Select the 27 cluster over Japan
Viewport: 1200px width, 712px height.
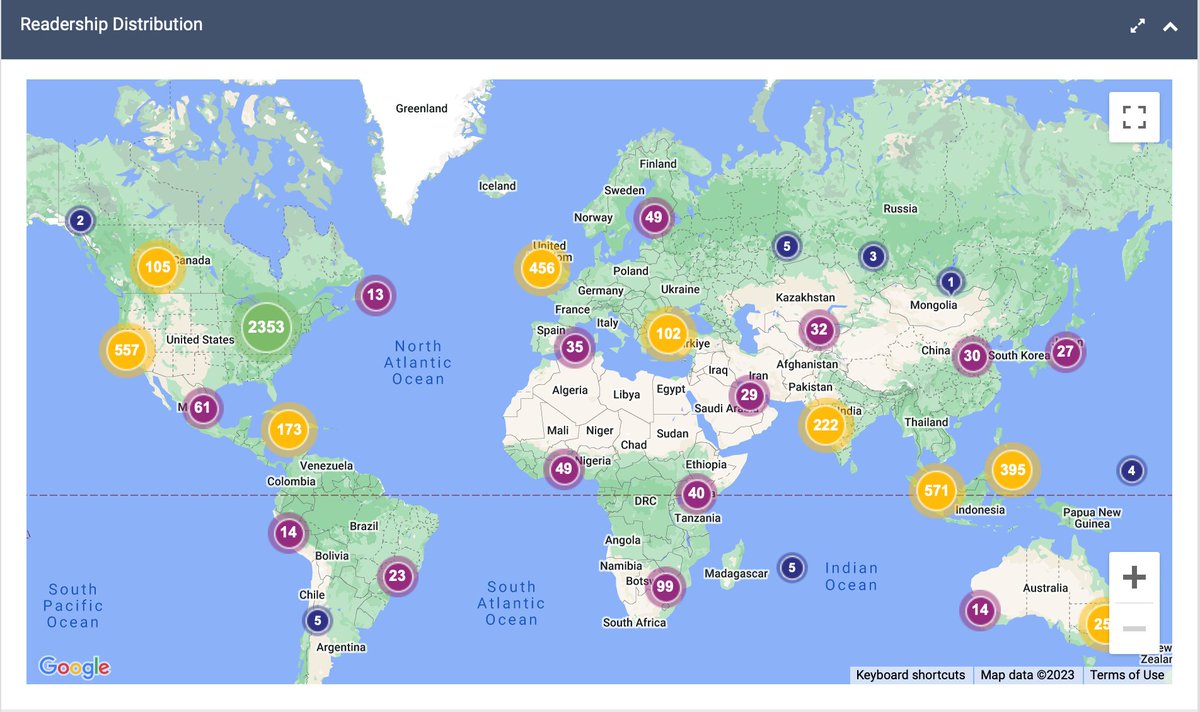pos(1065,352)
